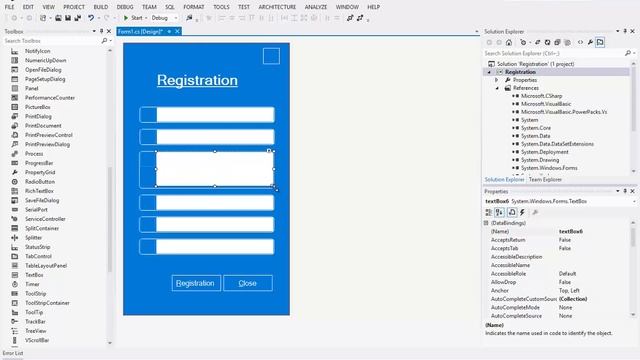Open Properties wrench icon in Solution Explorer
This screenshot has height=360, width=640.
point(590,42)
